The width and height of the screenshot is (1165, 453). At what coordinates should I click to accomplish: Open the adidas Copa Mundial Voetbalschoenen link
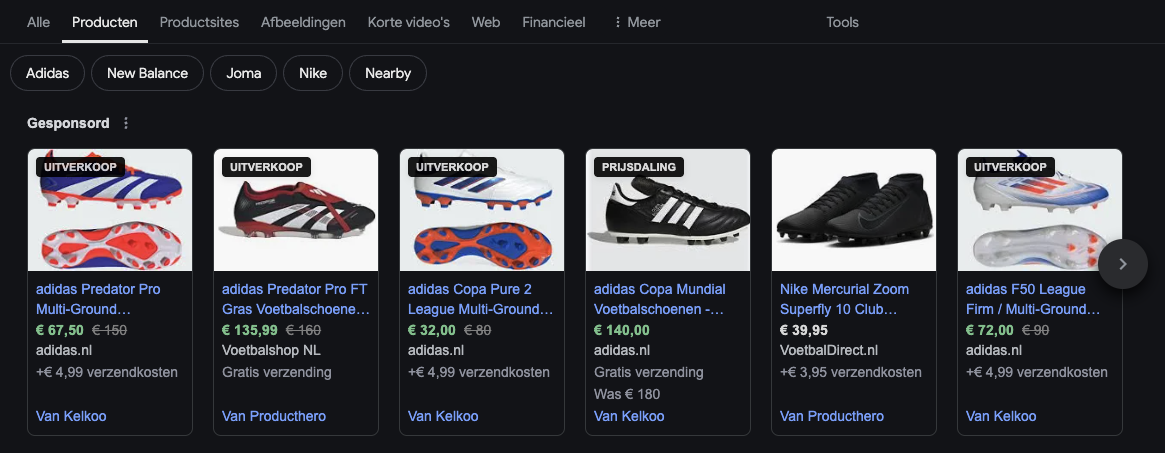coord(660,299)
